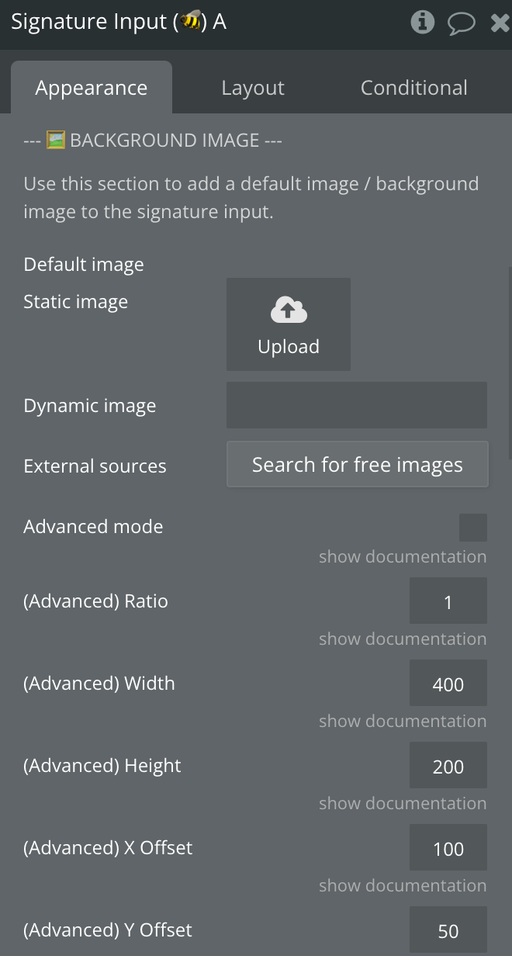Go to the Conditional tab

(414, 87)
